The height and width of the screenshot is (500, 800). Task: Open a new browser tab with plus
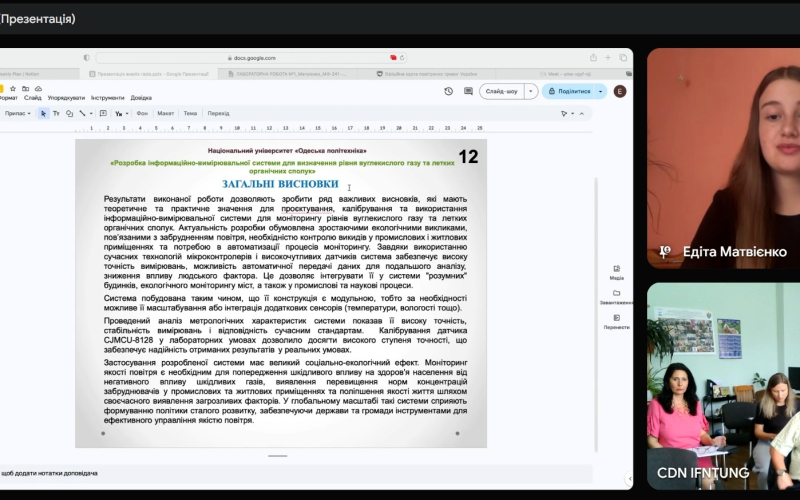[x=608, y=58]
